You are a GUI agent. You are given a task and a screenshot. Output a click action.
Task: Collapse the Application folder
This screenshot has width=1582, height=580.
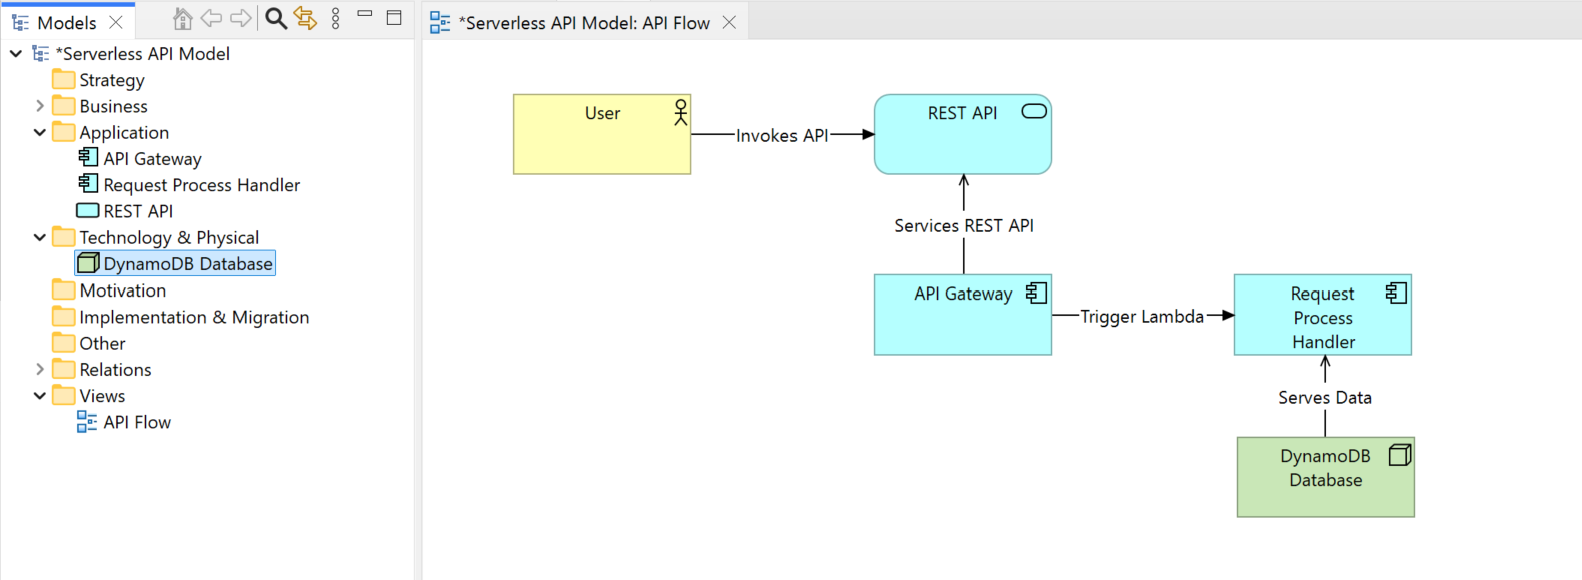(x=40, y=132)
